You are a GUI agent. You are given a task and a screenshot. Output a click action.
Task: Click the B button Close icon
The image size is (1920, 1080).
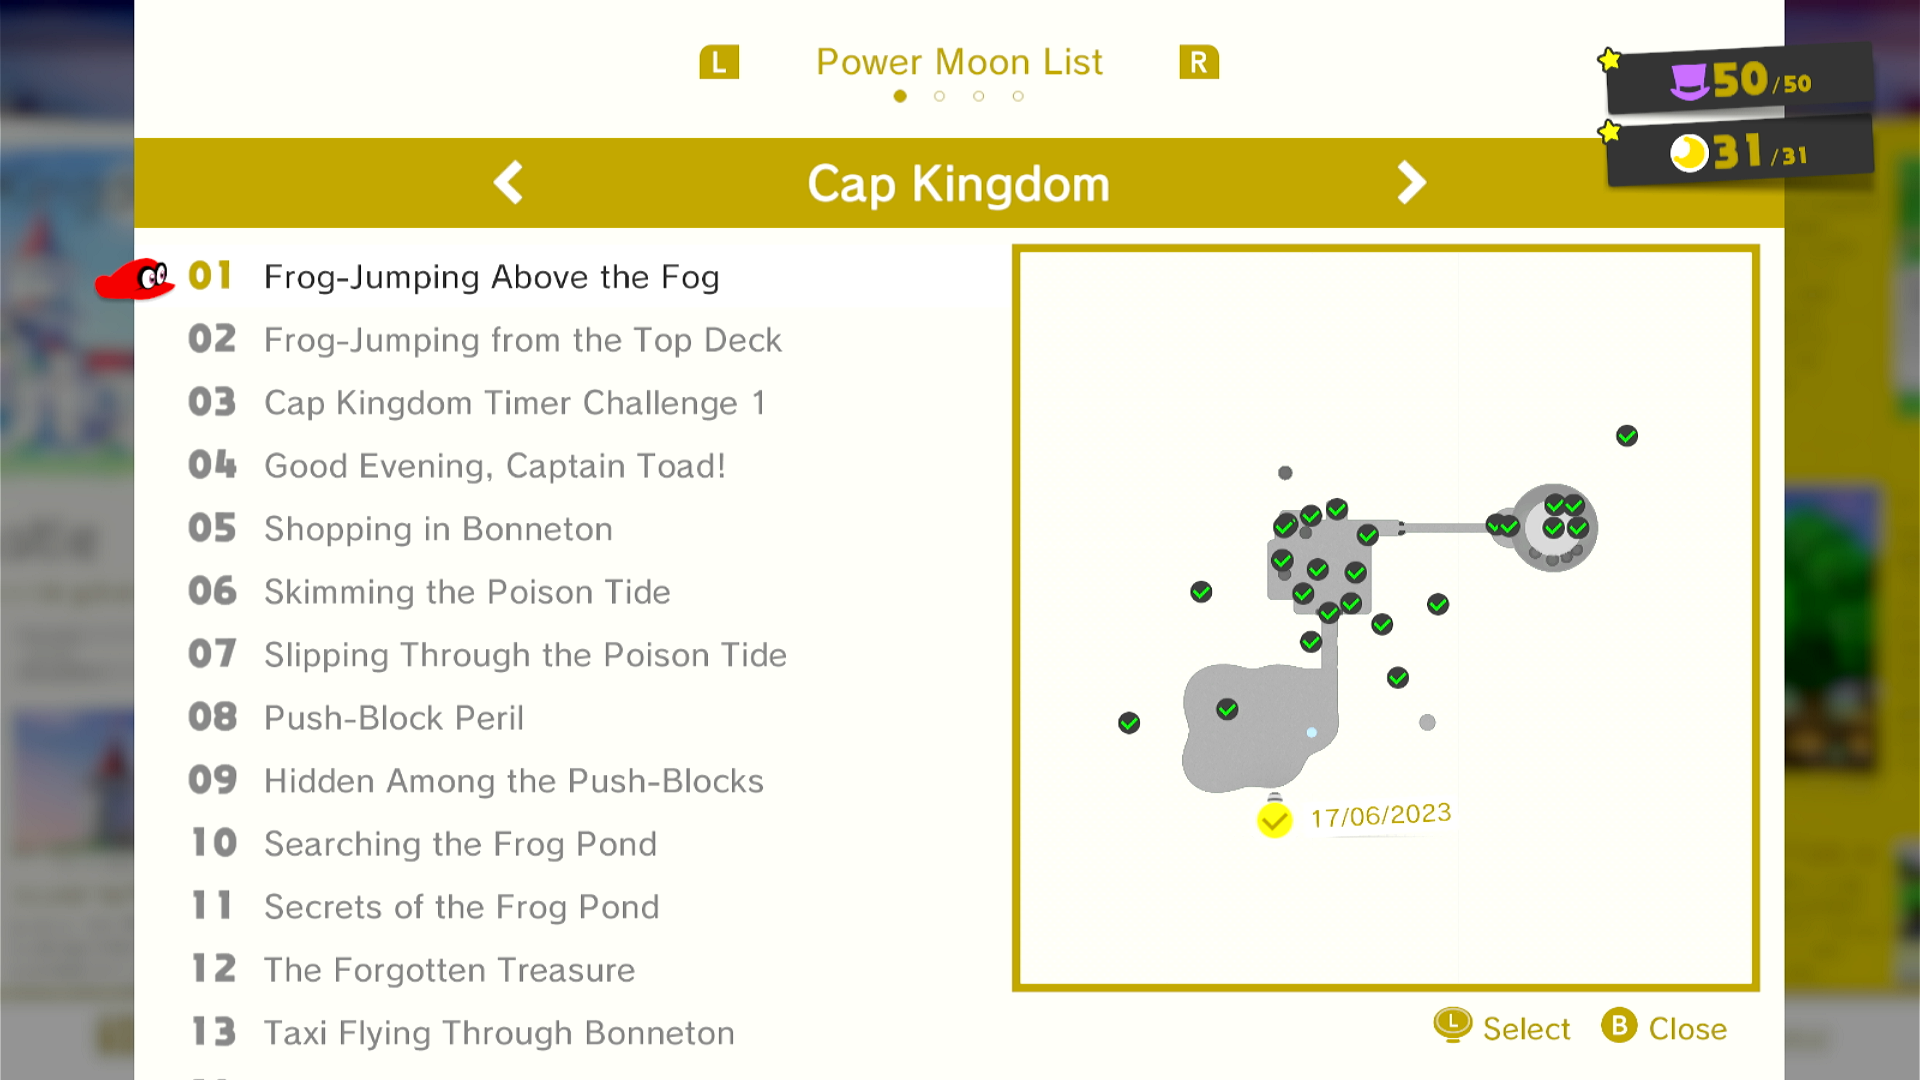click(x=1619, y=1026)
